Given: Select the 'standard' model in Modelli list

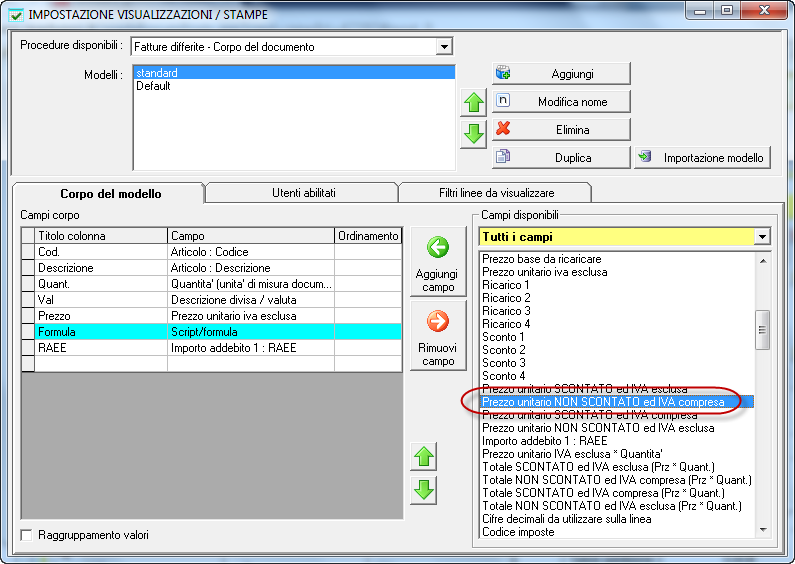Looking at the screenshot, I should tap(294, 73).
